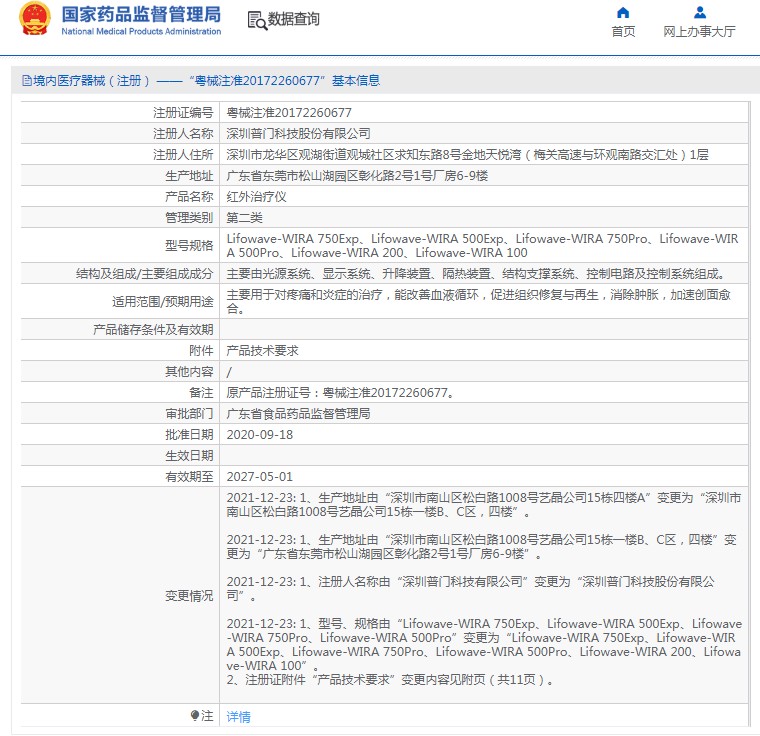The width and height of the screenshot is (760, 736).
Task: Click the document icon before 境内医疗器械
Action: pyautogui.click(x=27, y=80)
